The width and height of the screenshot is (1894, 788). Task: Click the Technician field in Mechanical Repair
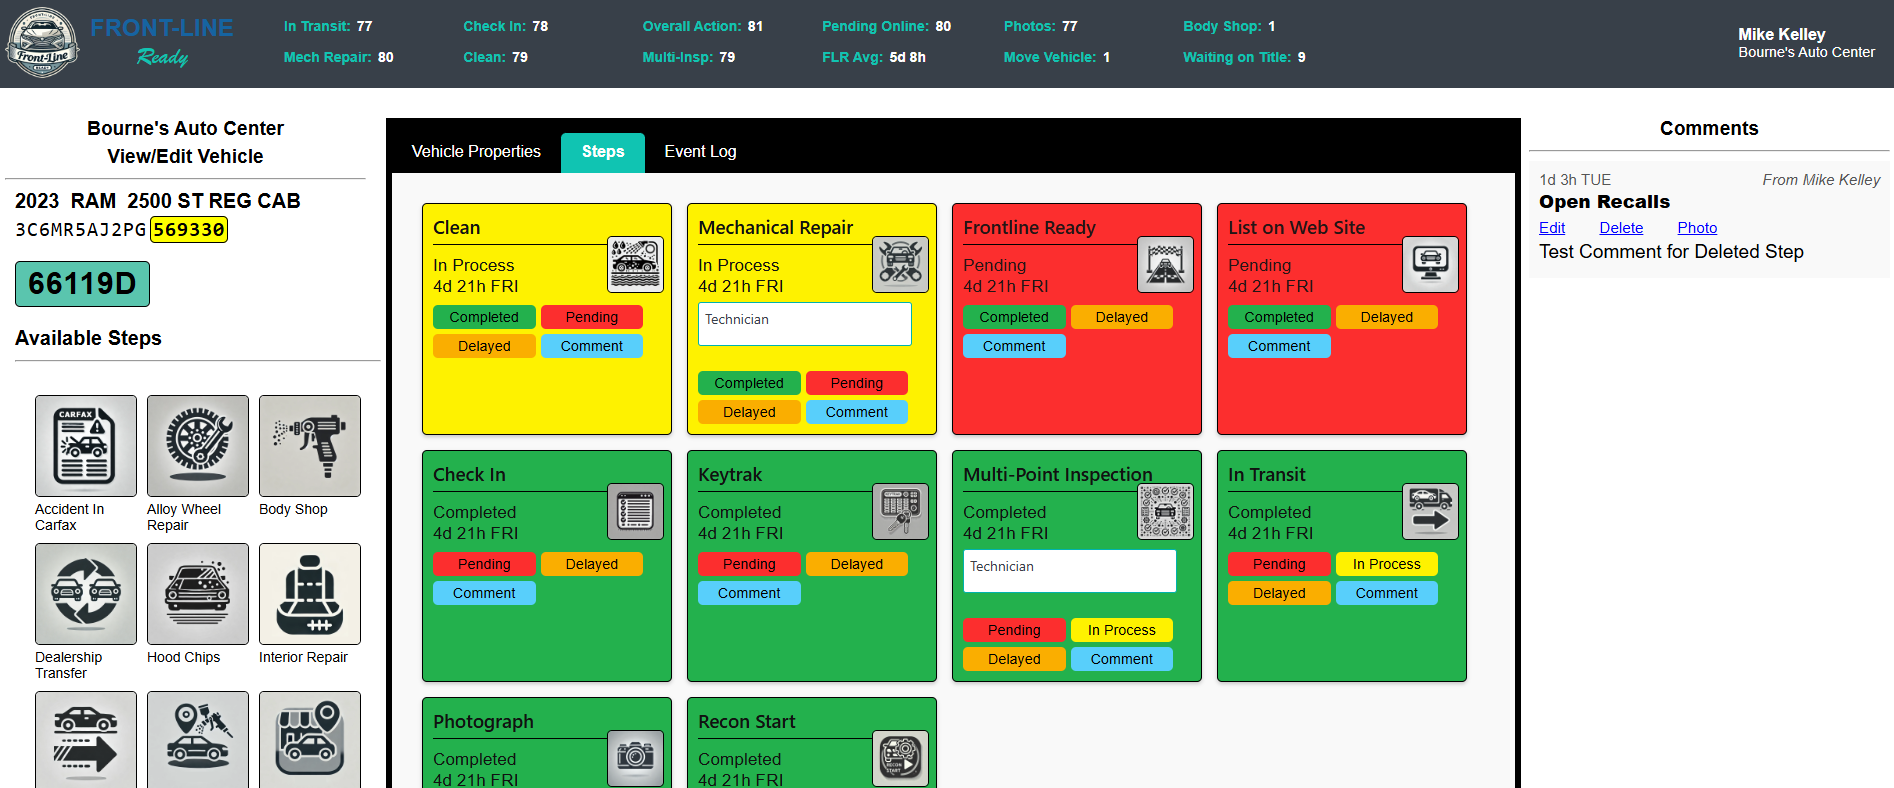point(804,324)
